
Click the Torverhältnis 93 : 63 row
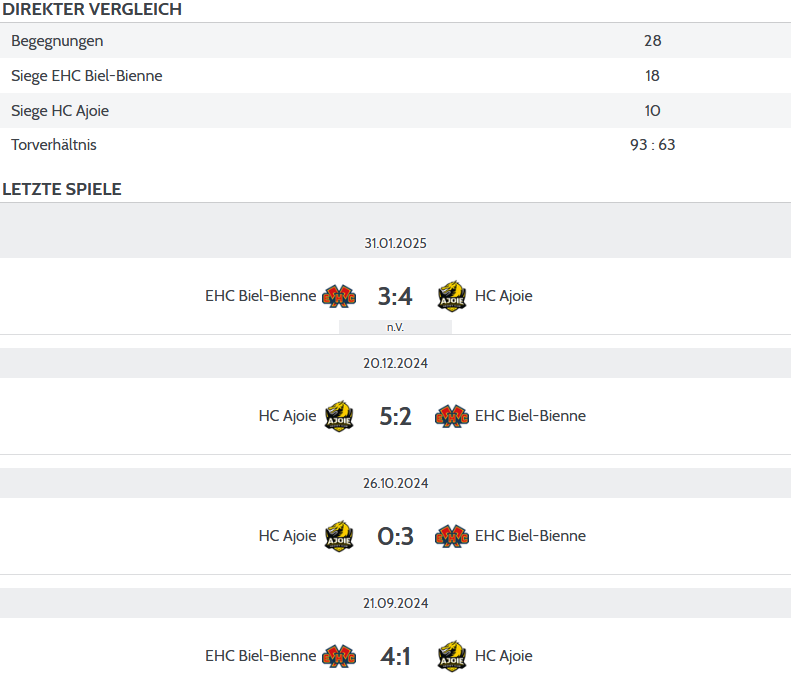pyautogui.click(x=396, y=145)
